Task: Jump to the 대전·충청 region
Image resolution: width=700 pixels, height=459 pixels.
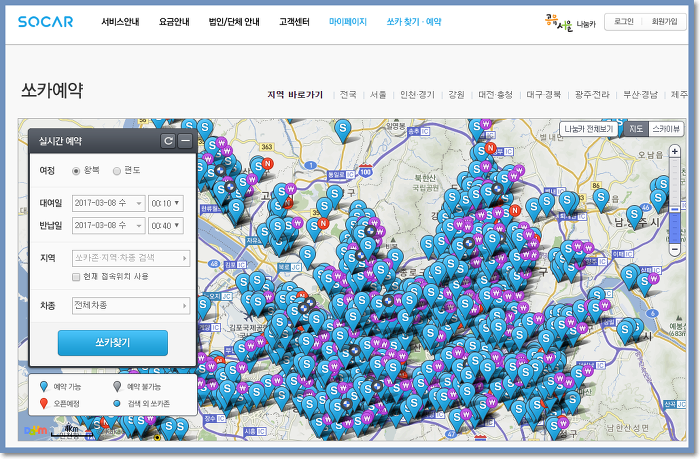Action: click(x=496, y=94)
